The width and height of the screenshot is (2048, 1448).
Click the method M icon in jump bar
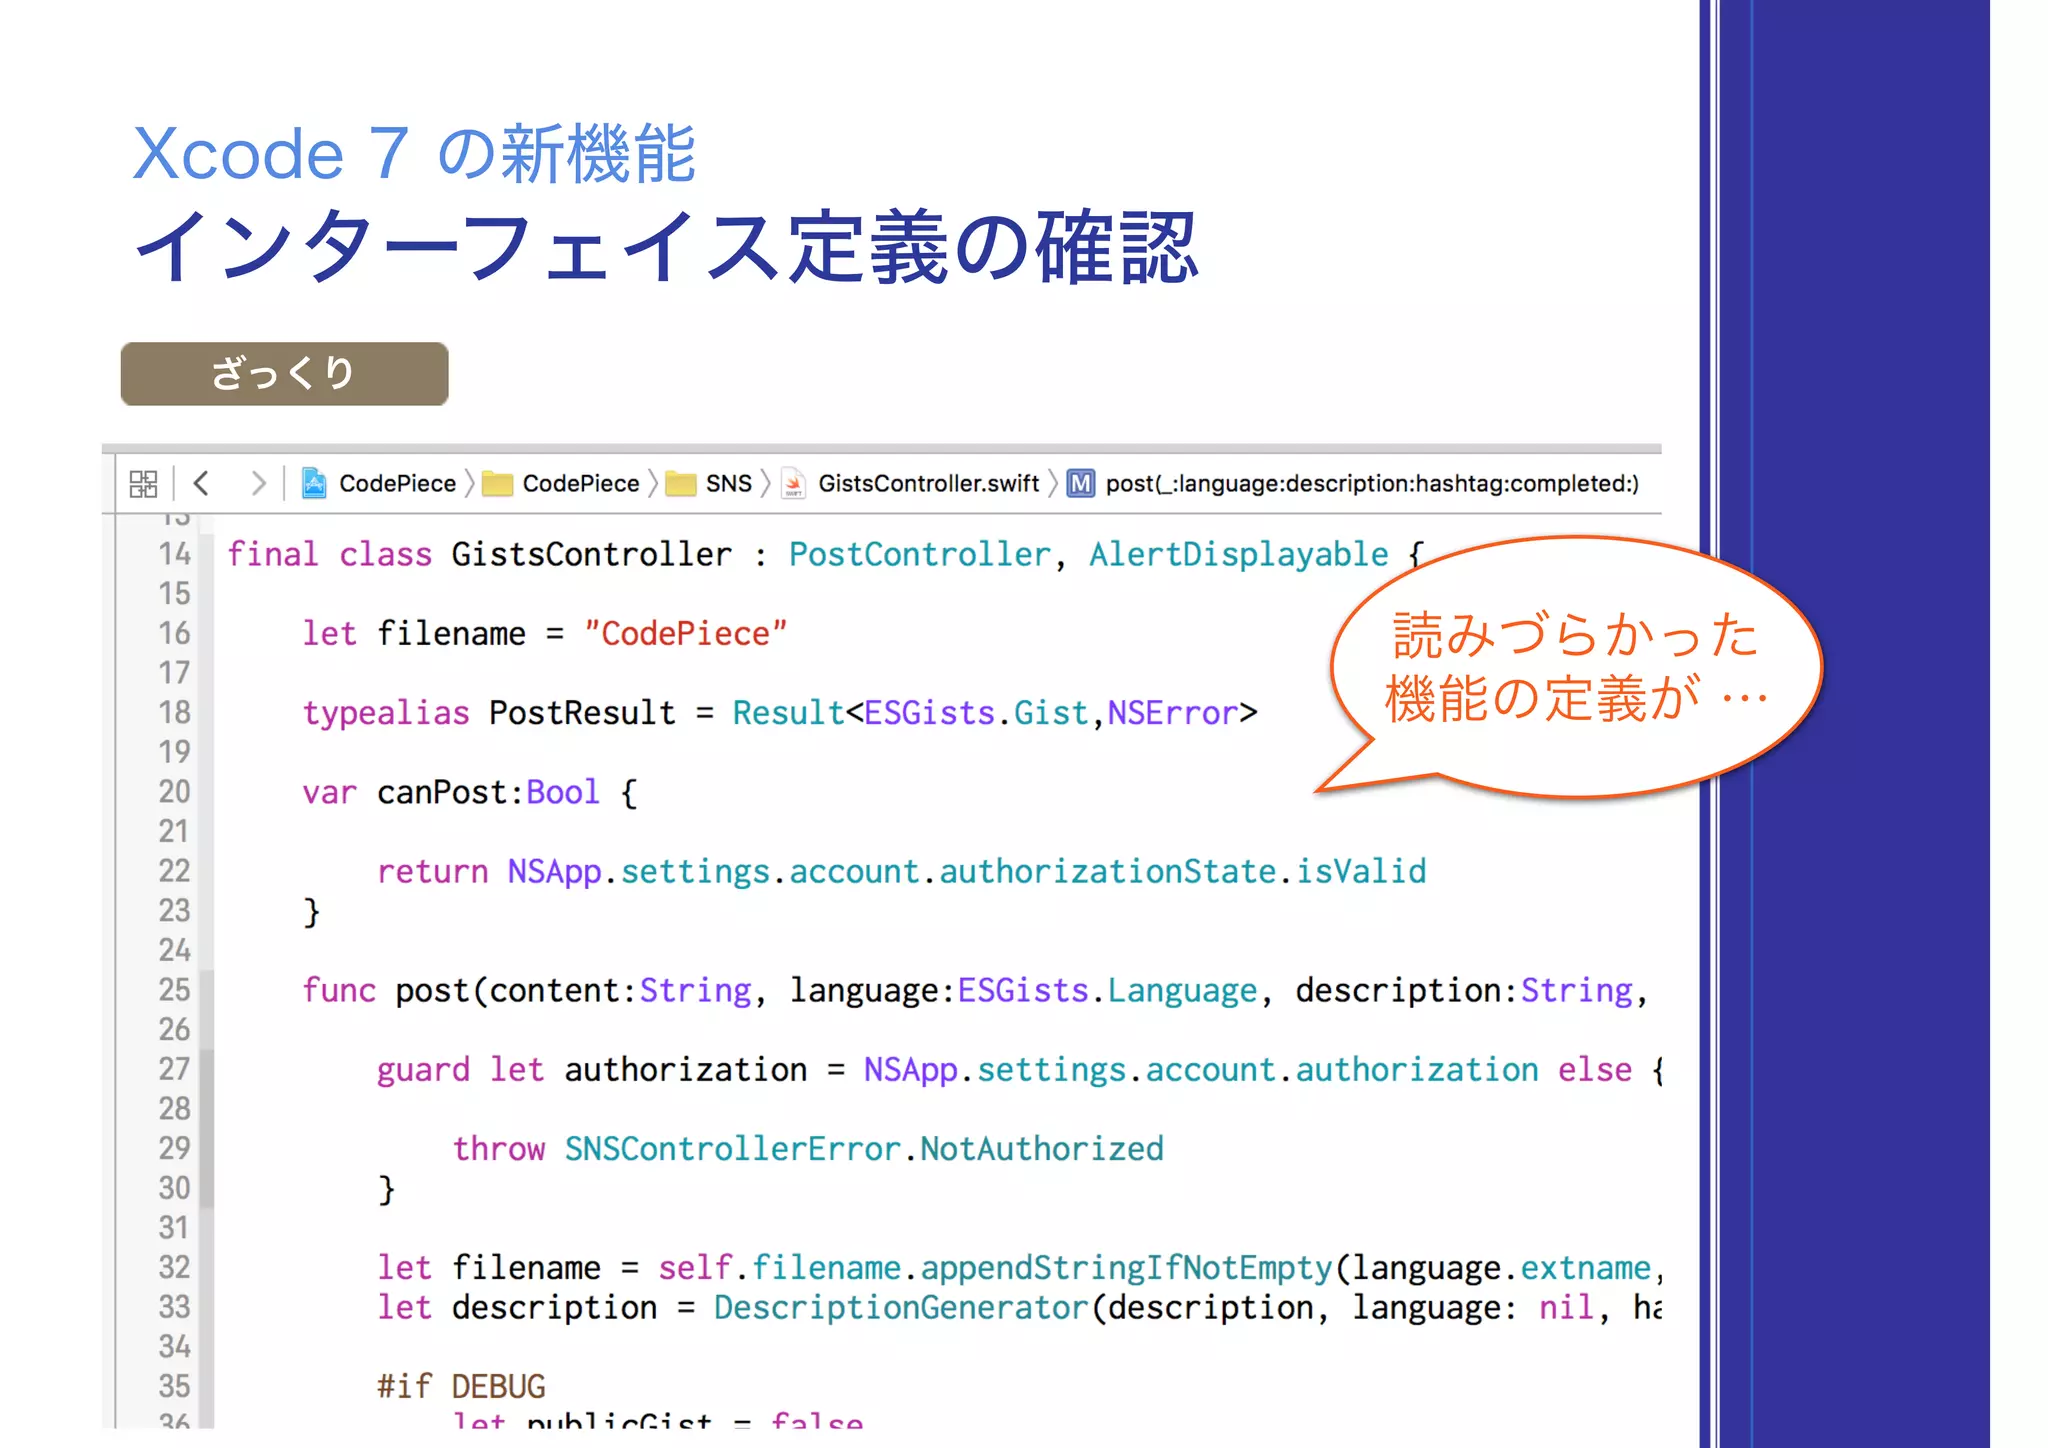pos(1081,484)
